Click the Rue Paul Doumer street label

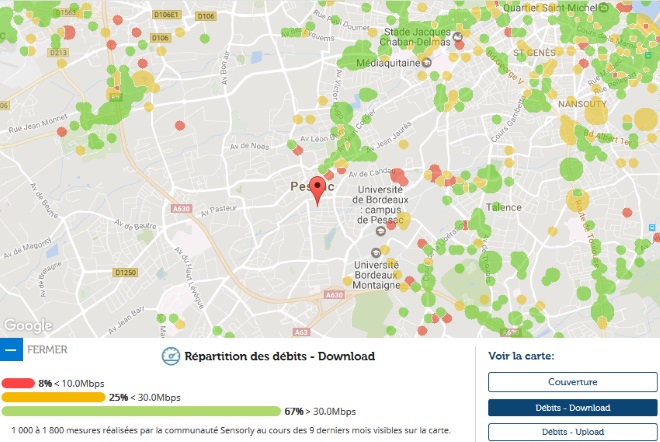pos(341,20)
